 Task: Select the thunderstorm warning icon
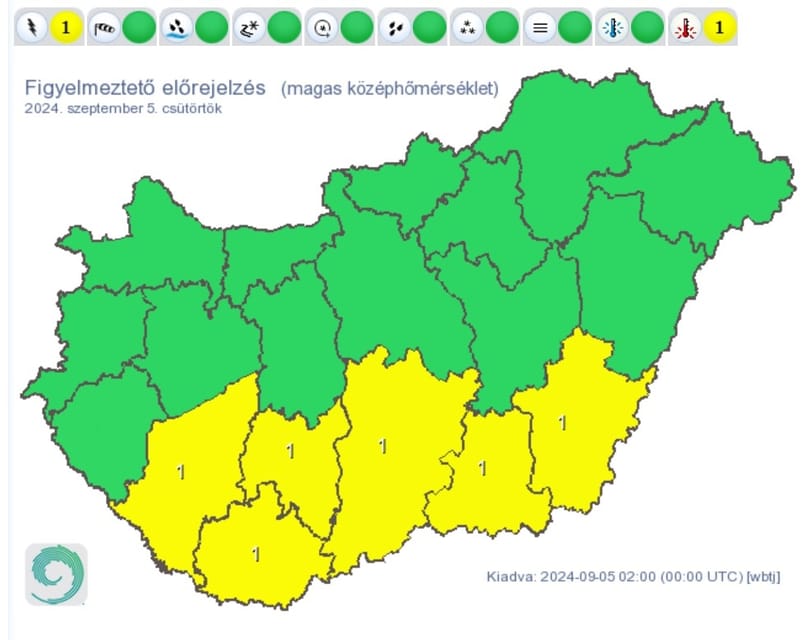[32, 27]
